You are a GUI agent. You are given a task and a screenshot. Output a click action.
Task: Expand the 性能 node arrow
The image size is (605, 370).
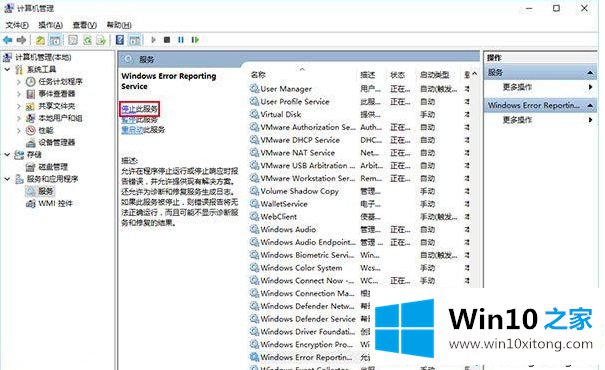tap(19, 130)
